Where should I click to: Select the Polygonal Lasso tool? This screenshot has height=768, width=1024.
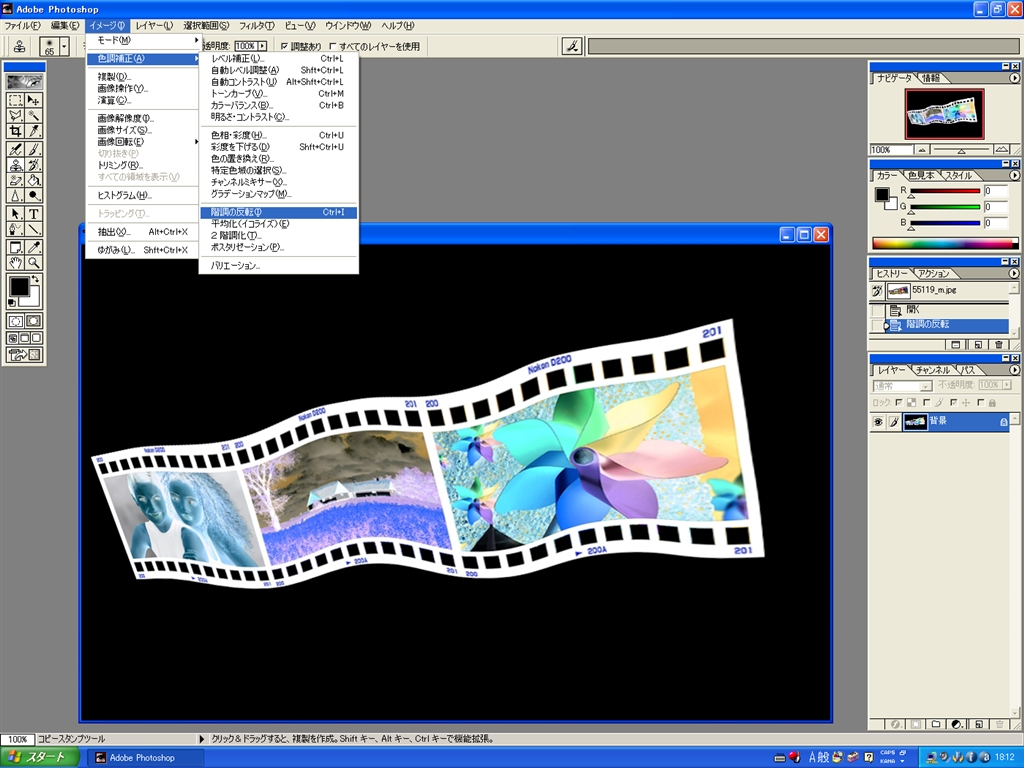pyautogui.click(x=15, y=116)
